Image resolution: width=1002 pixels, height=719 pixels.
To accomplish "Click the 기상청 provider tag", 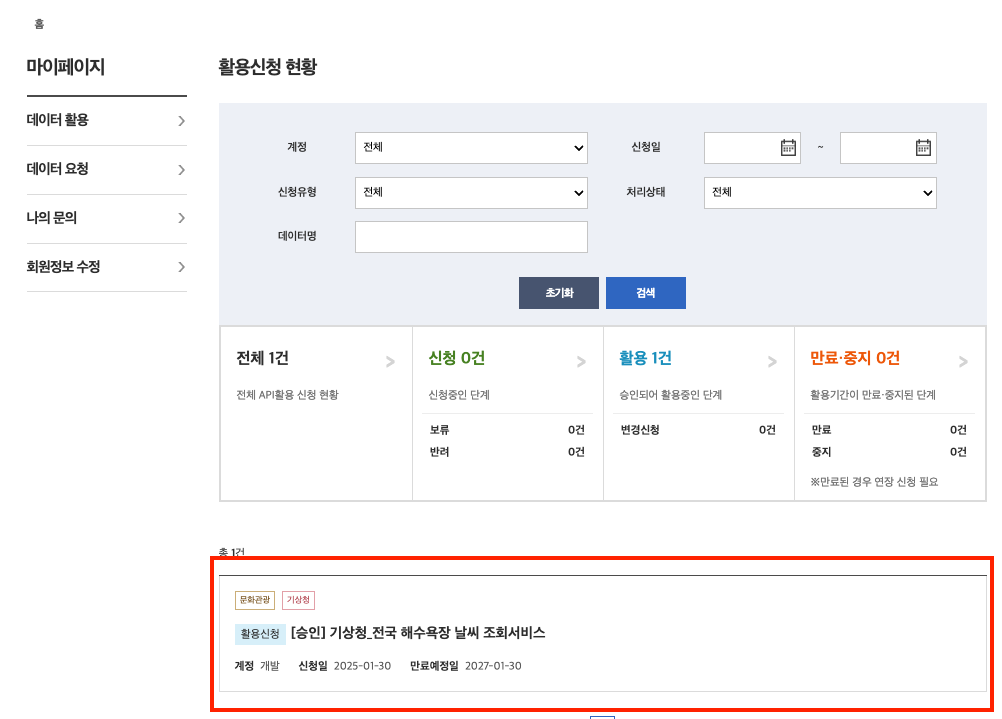I will [298, 600].
